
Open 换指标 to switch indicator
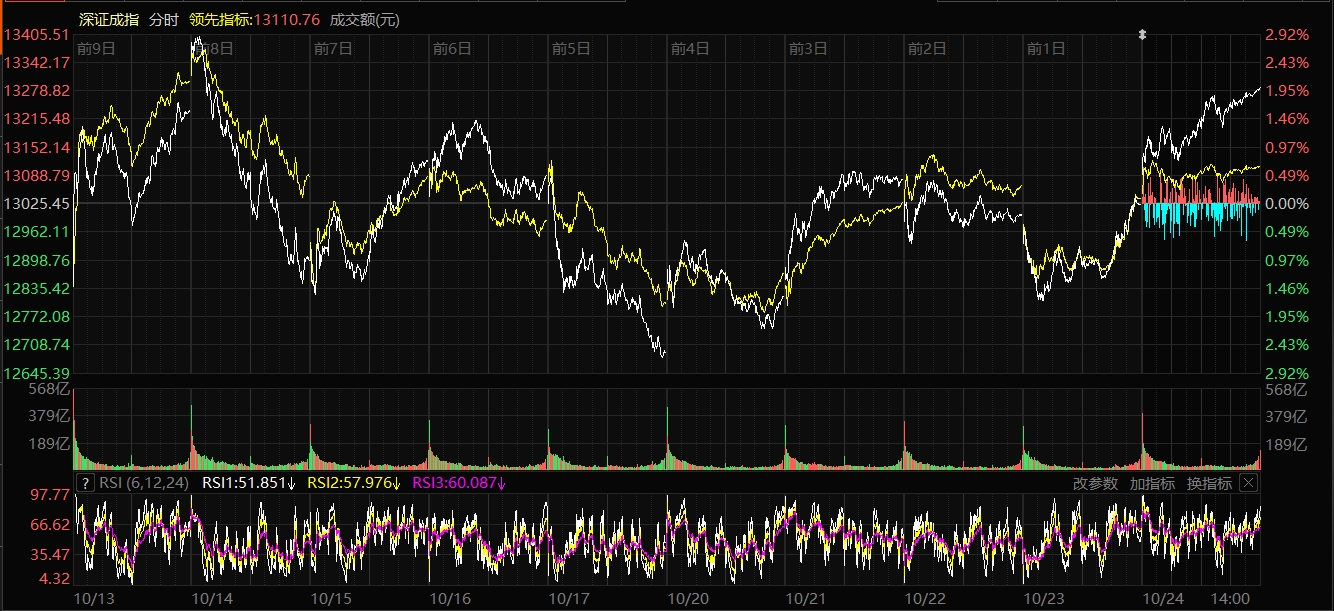point(1209,483)
